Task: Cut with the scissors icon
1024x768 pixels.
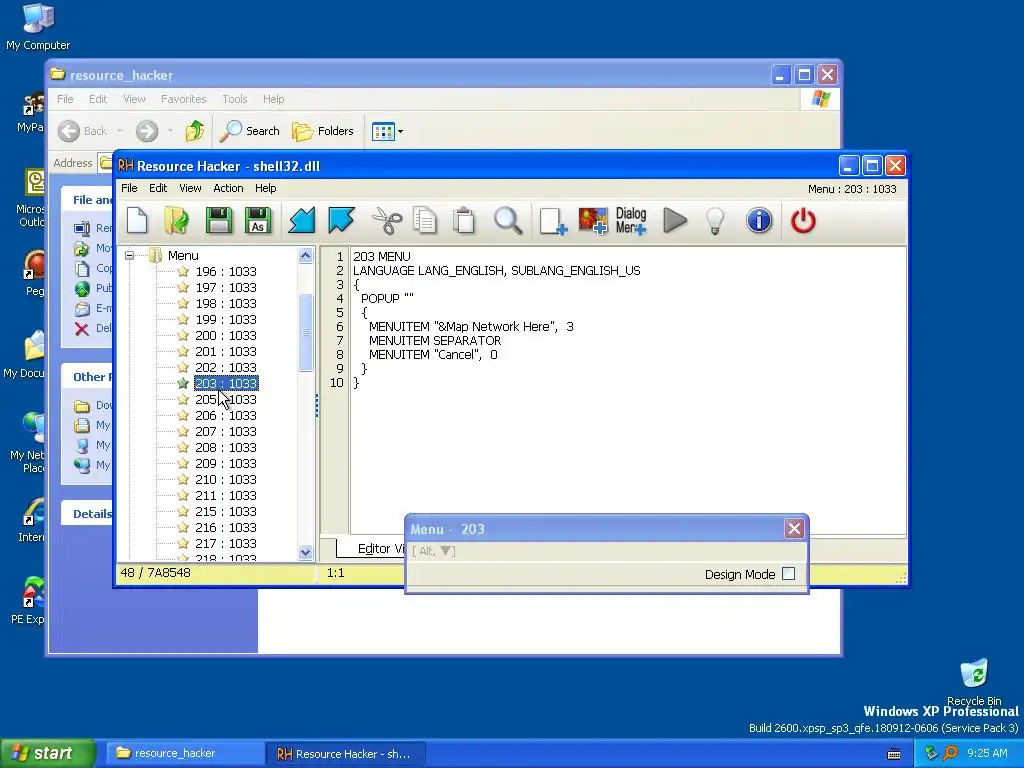Action: coord(387,221)
